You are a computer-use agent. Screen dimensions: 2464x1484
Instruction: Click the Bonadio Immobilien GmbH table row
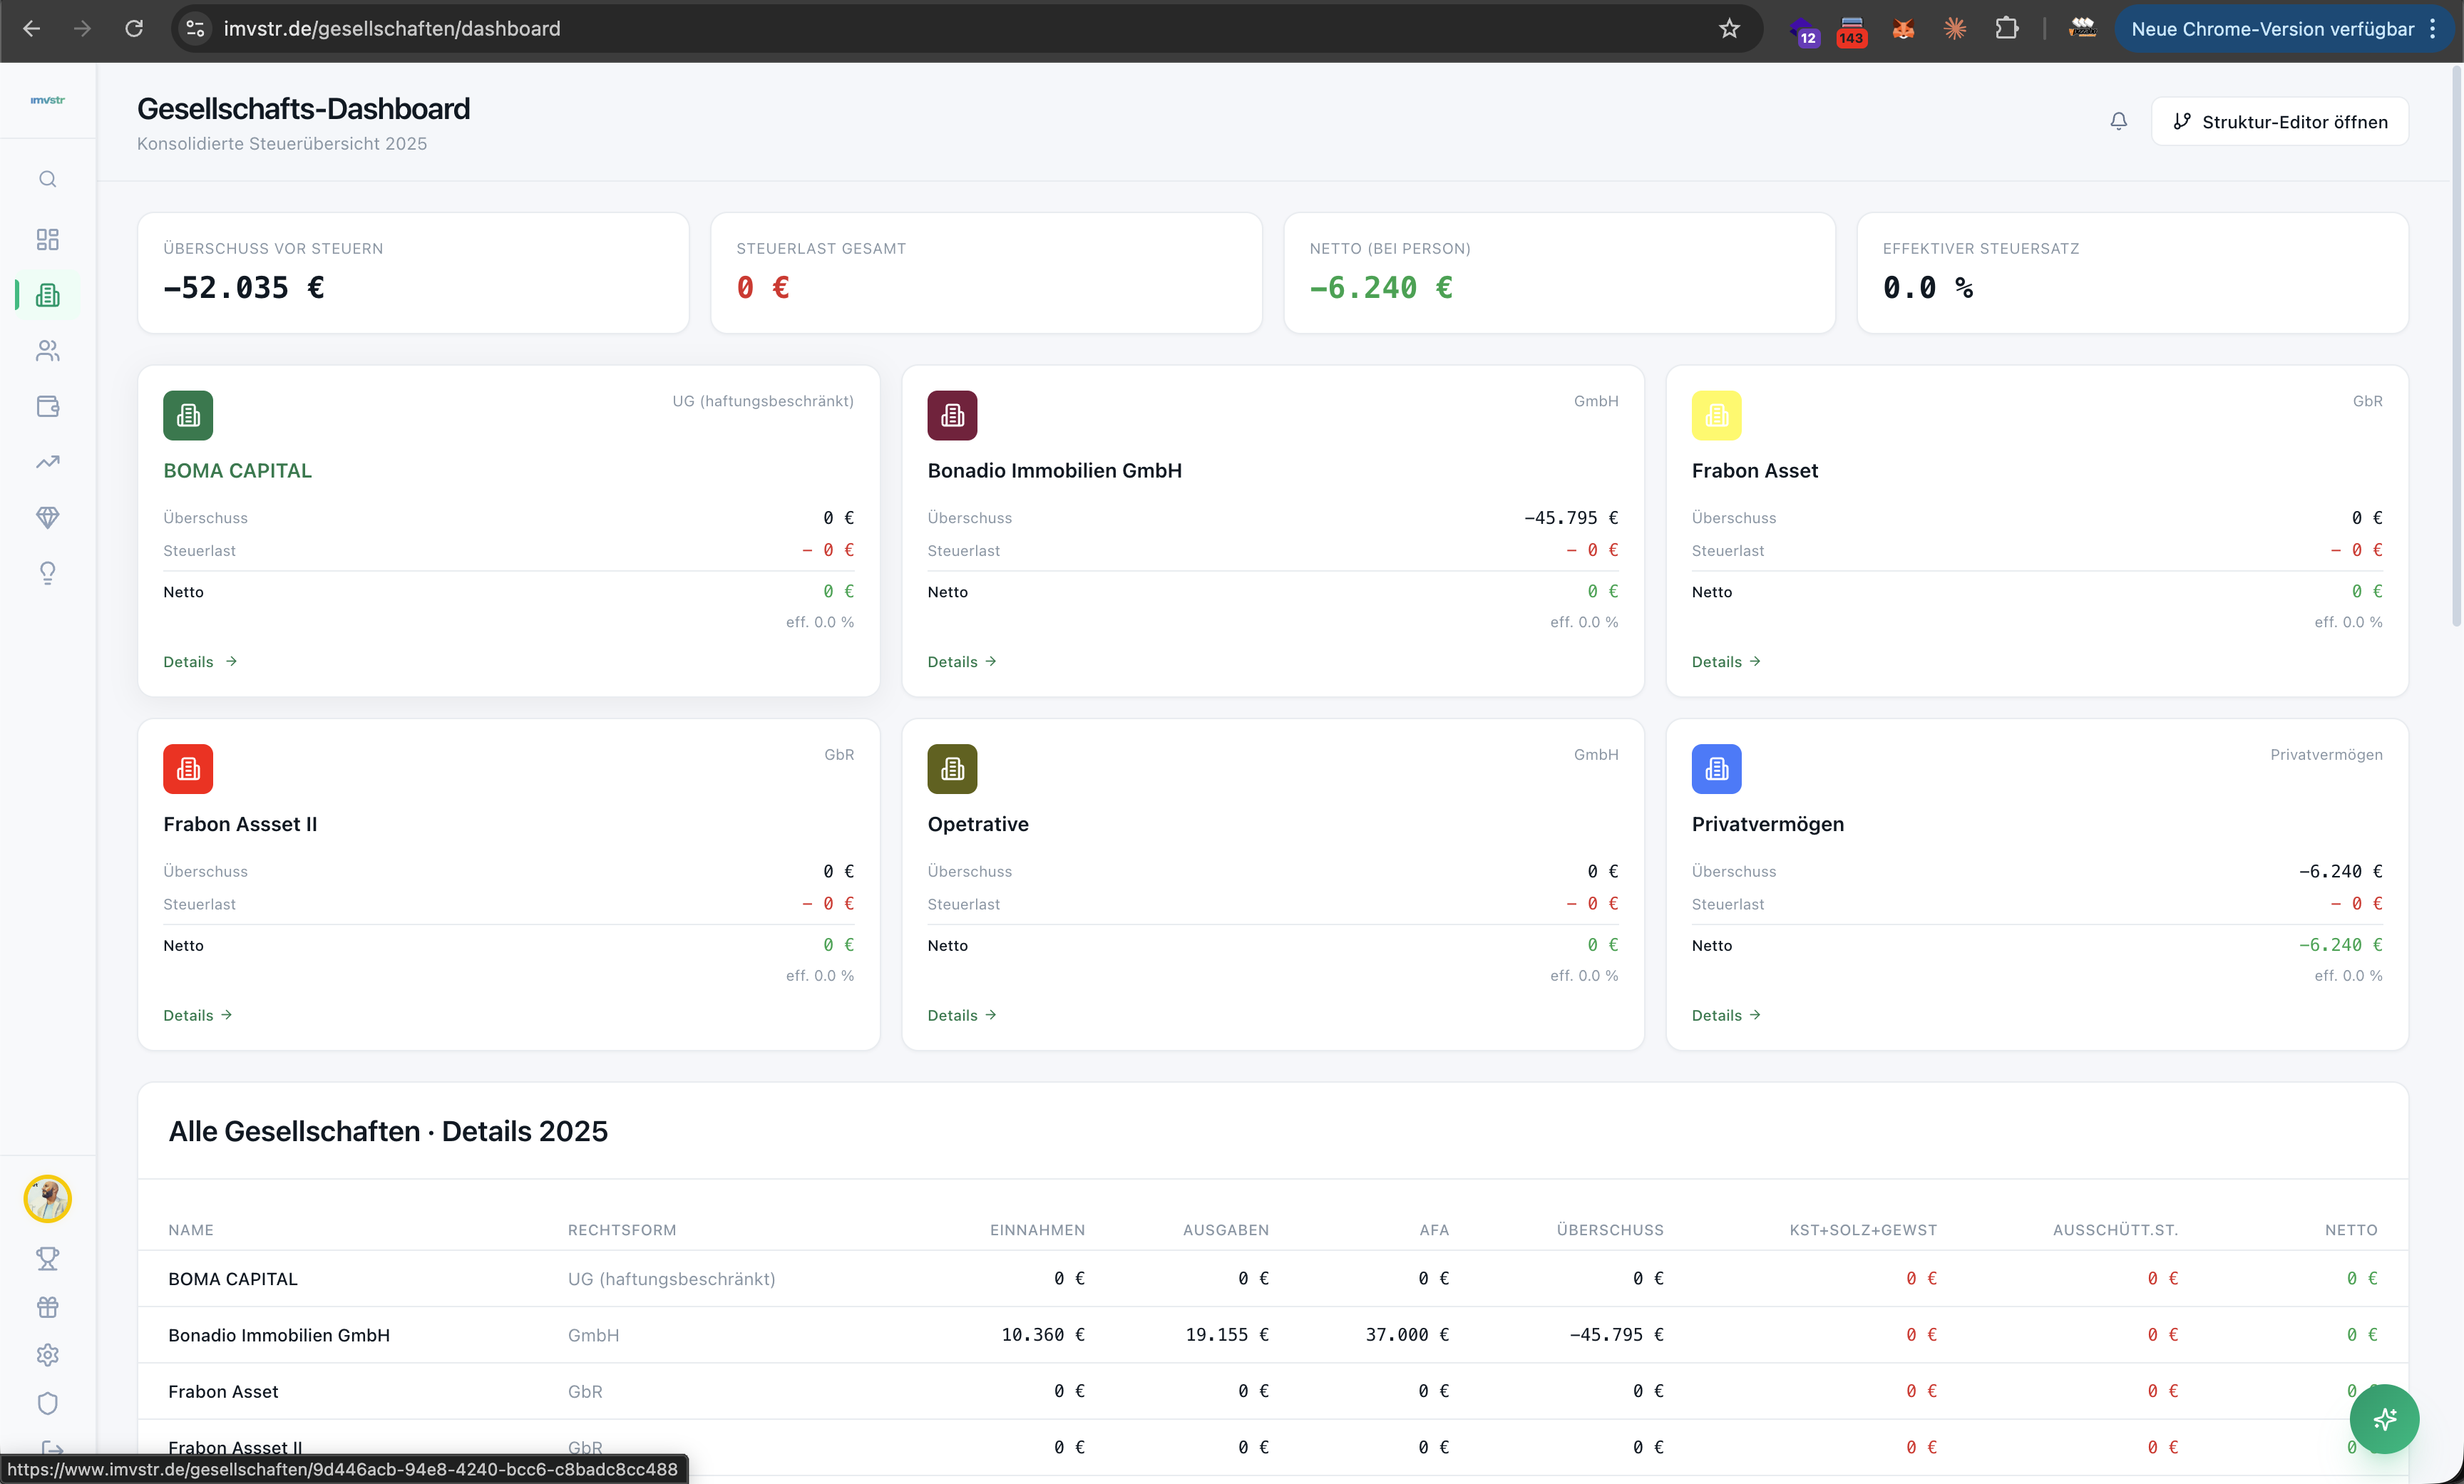coord(279,1335)
